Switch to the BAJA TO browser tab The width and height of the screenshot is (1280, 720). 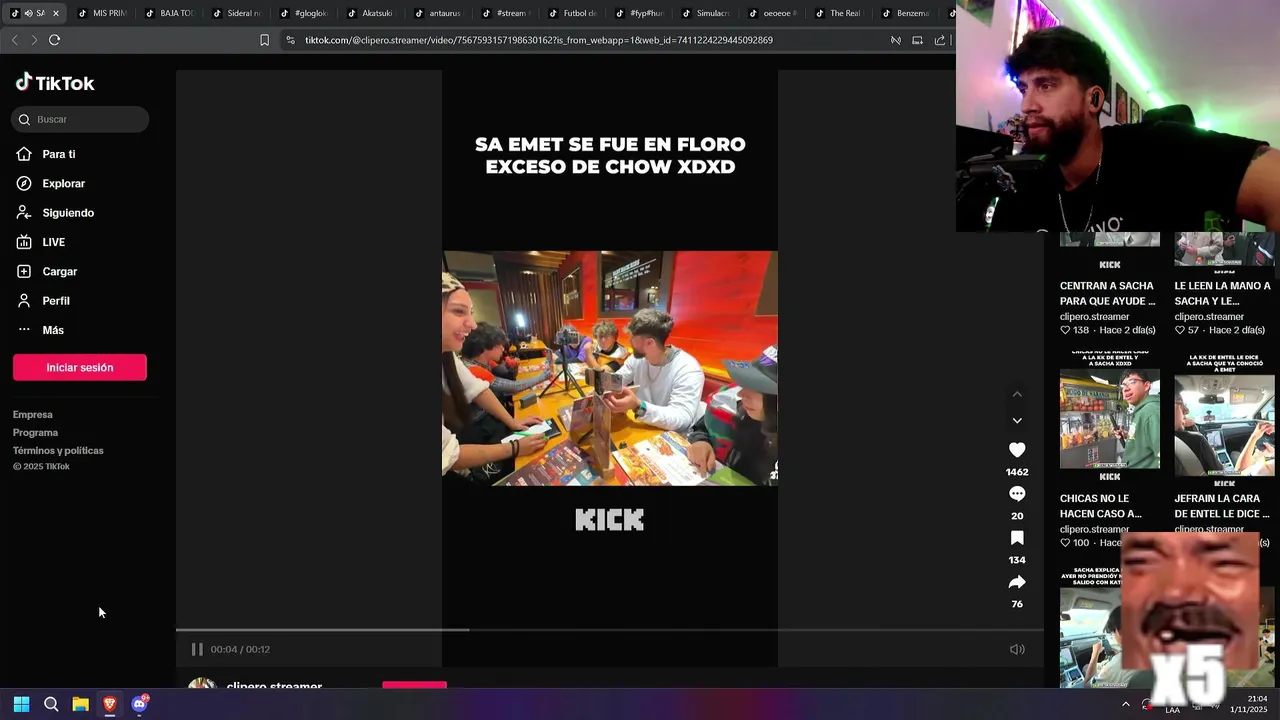pyautogui.click(x=171, y=13)
